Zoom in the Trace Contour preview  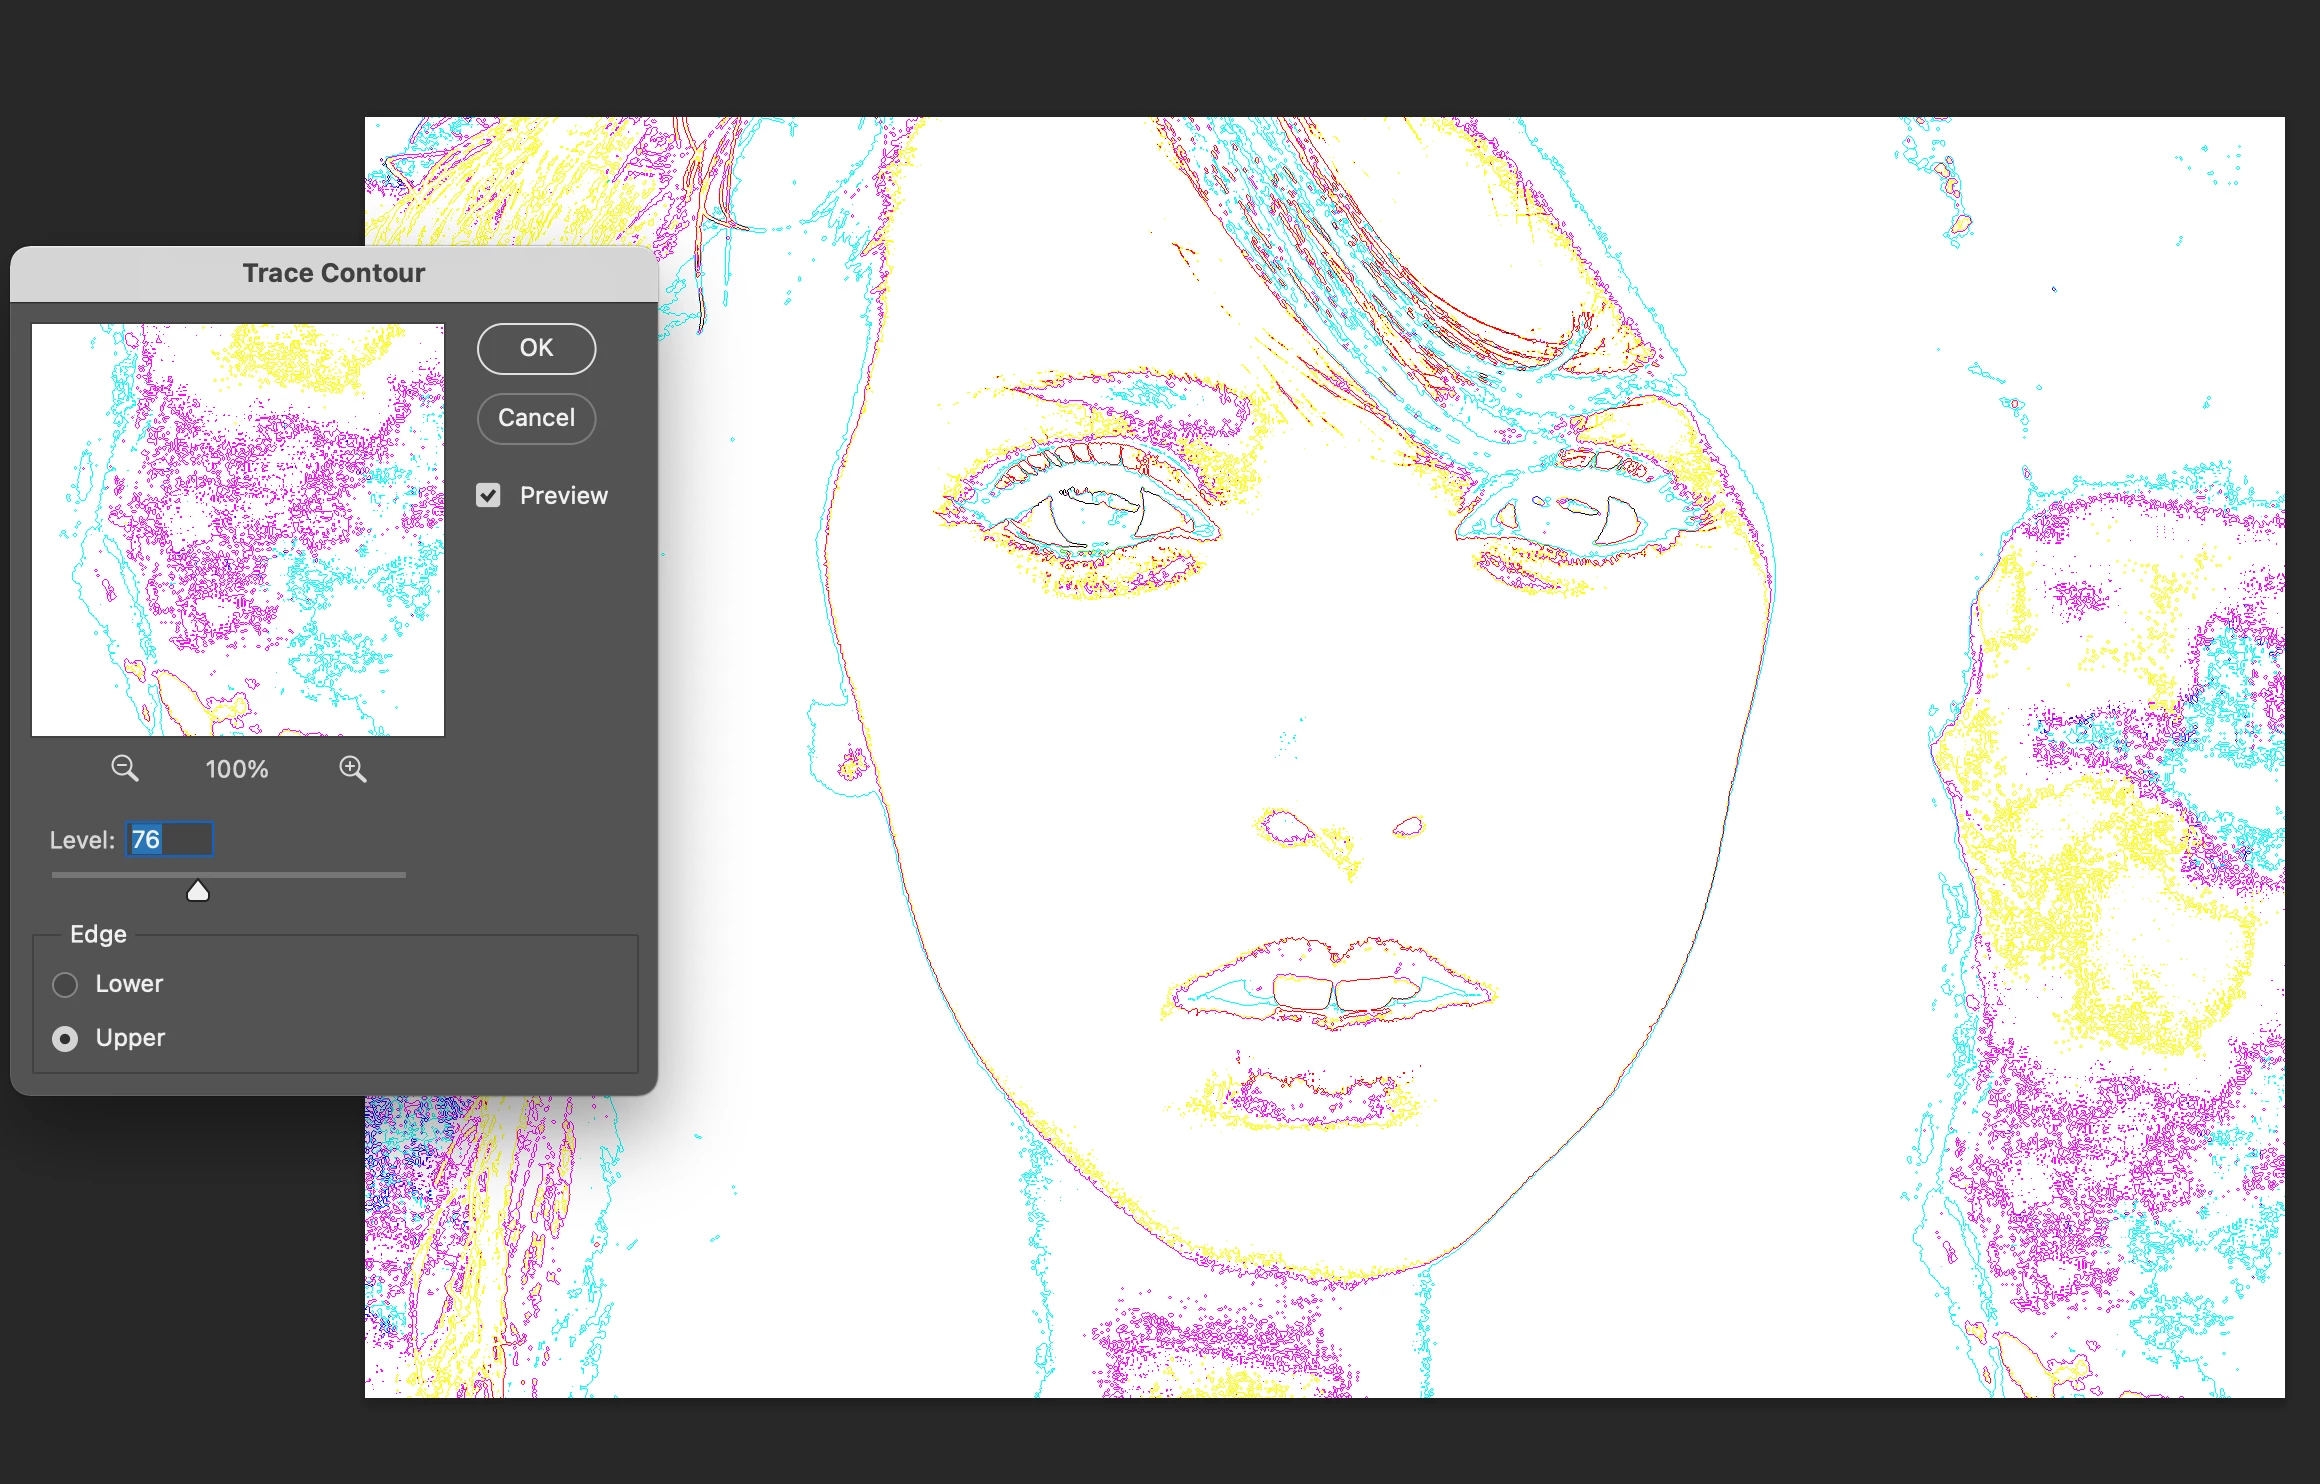(352, 768)
